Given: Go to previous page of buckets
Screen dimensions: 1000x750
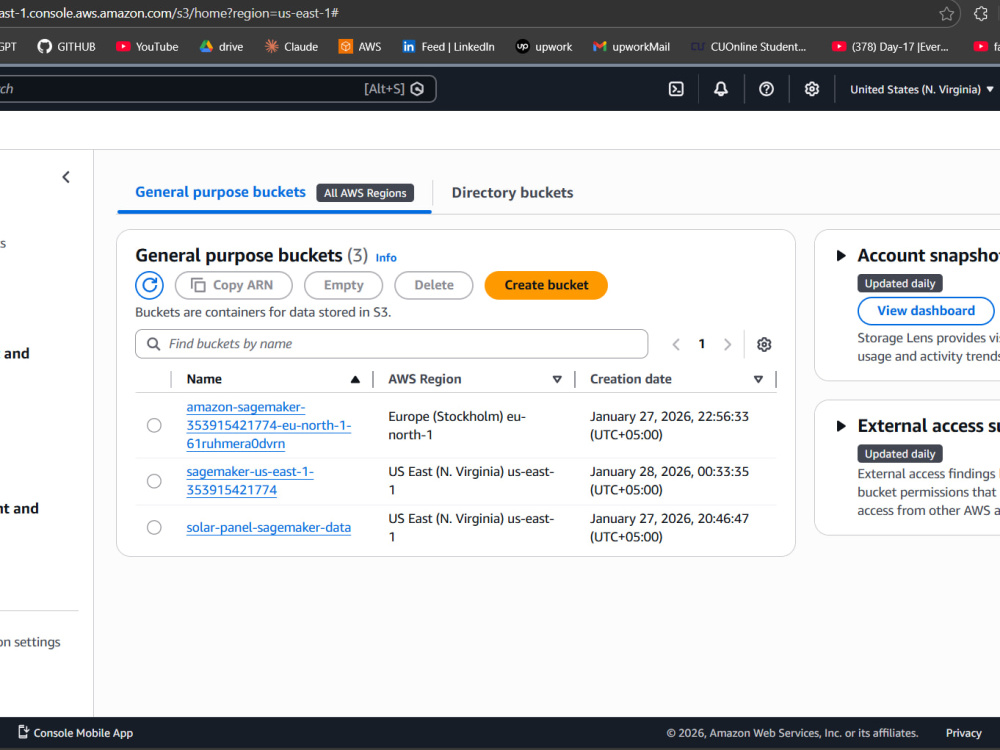Looking at the screenshot, I should pos(676,344).
